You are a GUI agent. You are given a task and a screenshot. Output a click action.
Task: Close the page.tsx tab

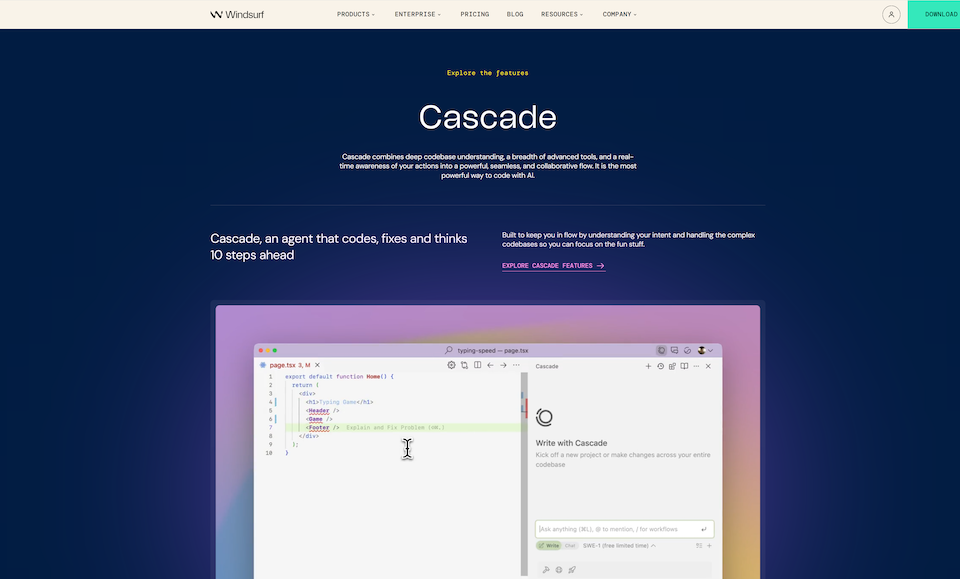(x=317, y=365)
